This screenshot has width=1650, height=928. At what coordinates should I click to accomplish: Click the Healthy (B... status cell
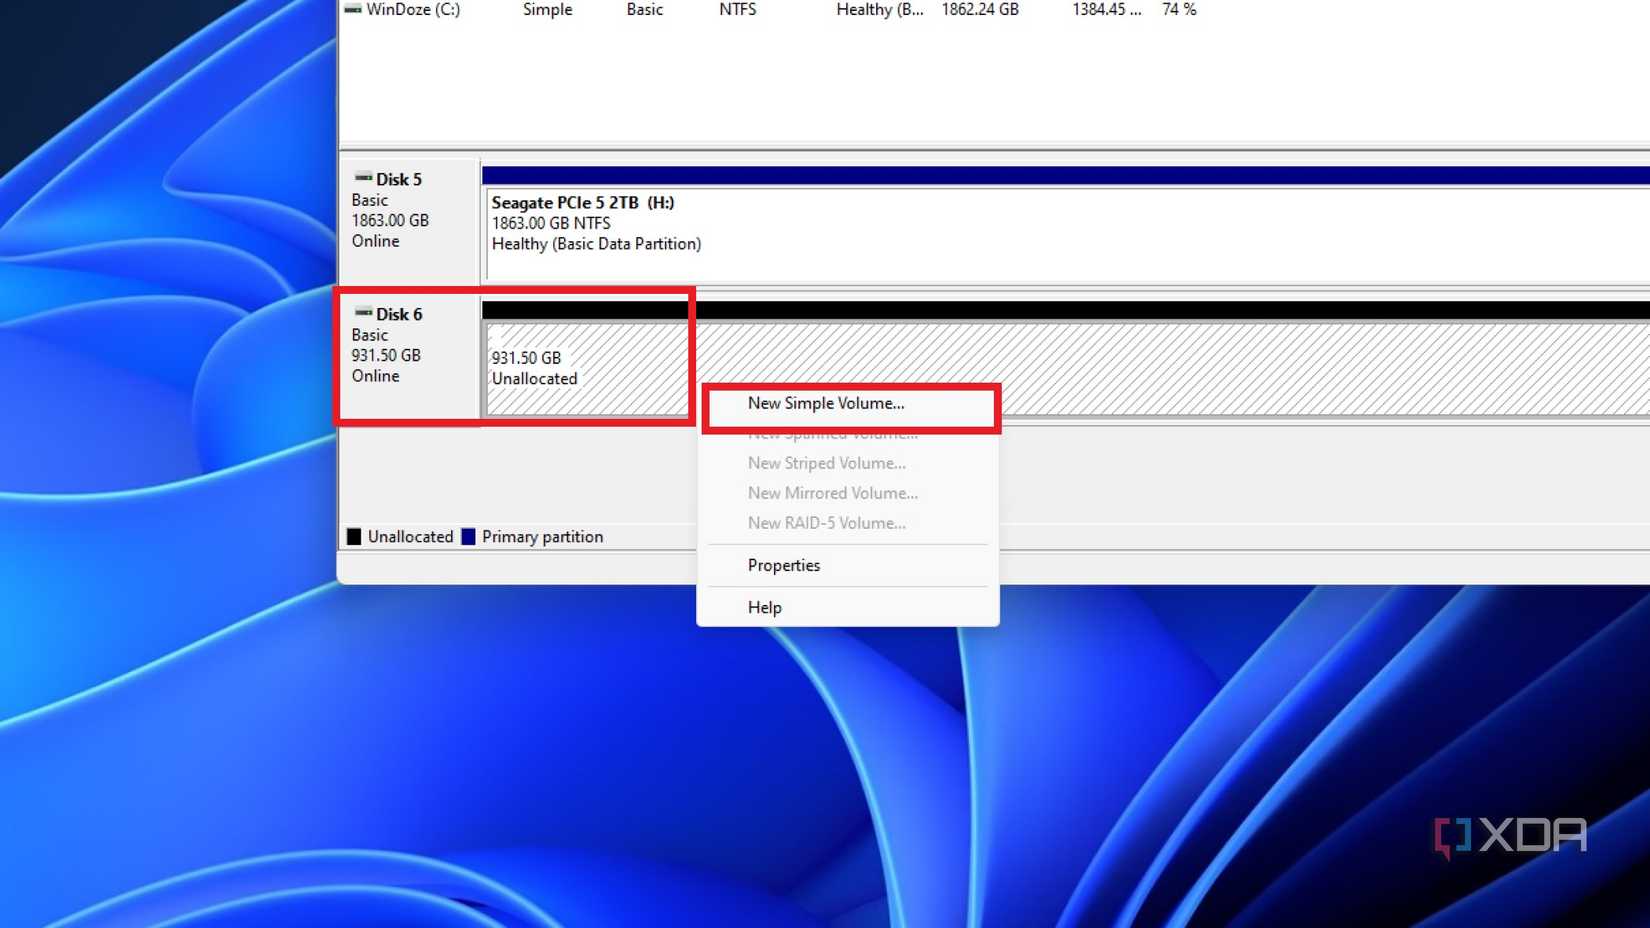pos(880,9)
